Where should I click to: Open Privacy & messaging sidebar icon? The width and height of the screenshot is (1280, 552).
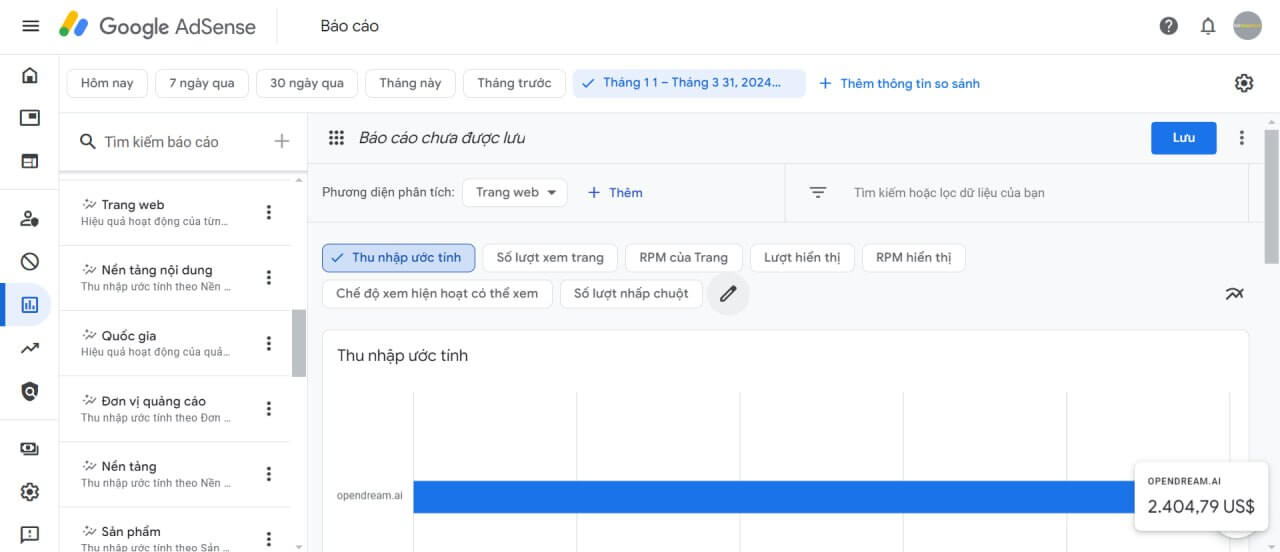point(30,218)
